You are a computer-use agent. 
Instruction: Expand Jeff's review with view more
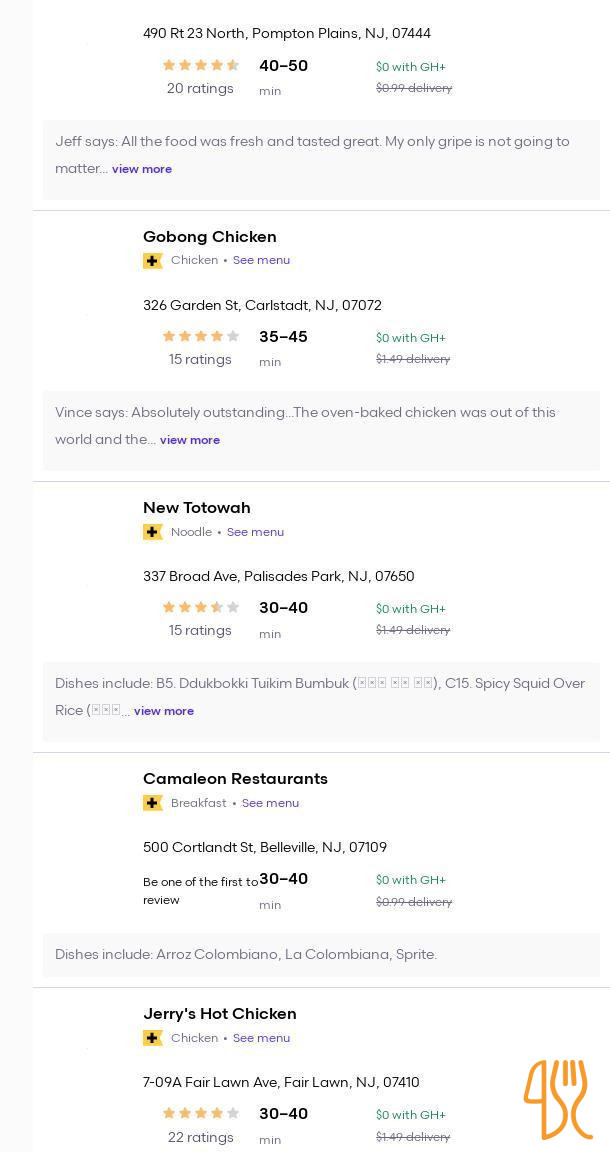pyautogui.click(x=142, y=169)
